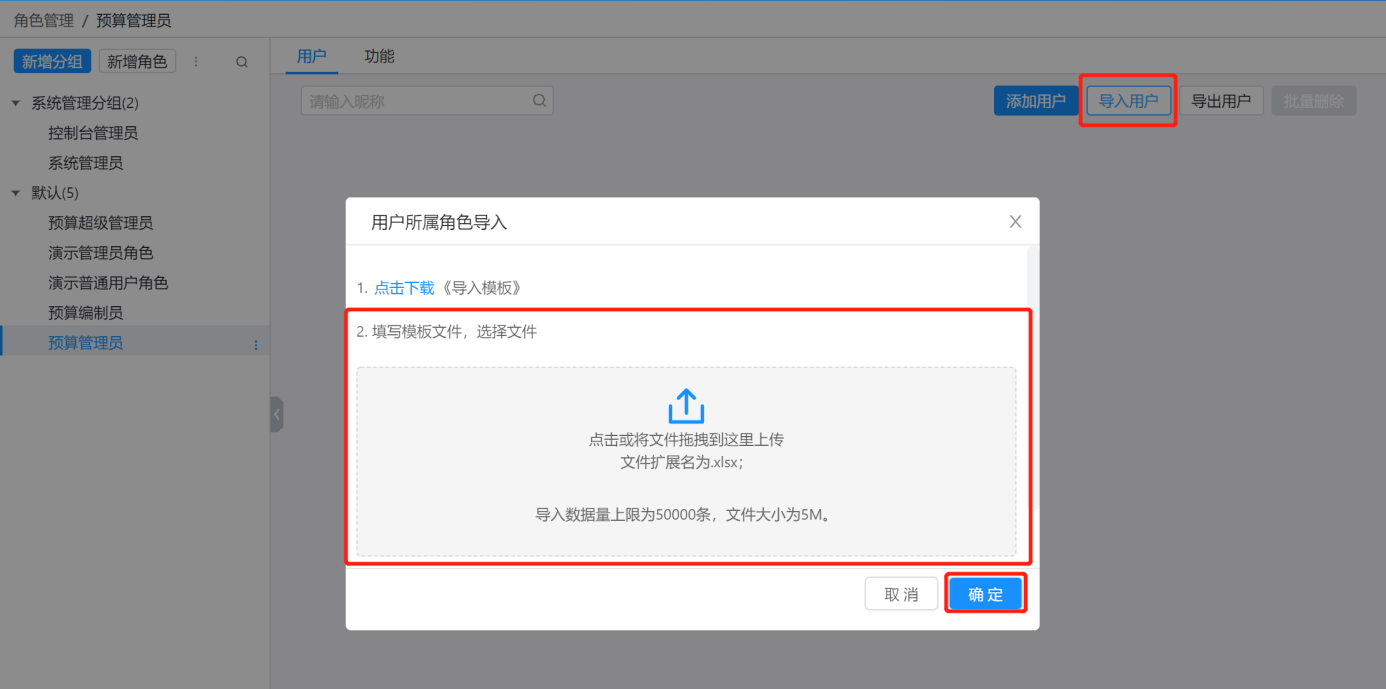Screen dimensions: 1386x689
Task: Collapse the left sidebar using the handle arrow
Action: pyautogui.click(x=277, y=414)
